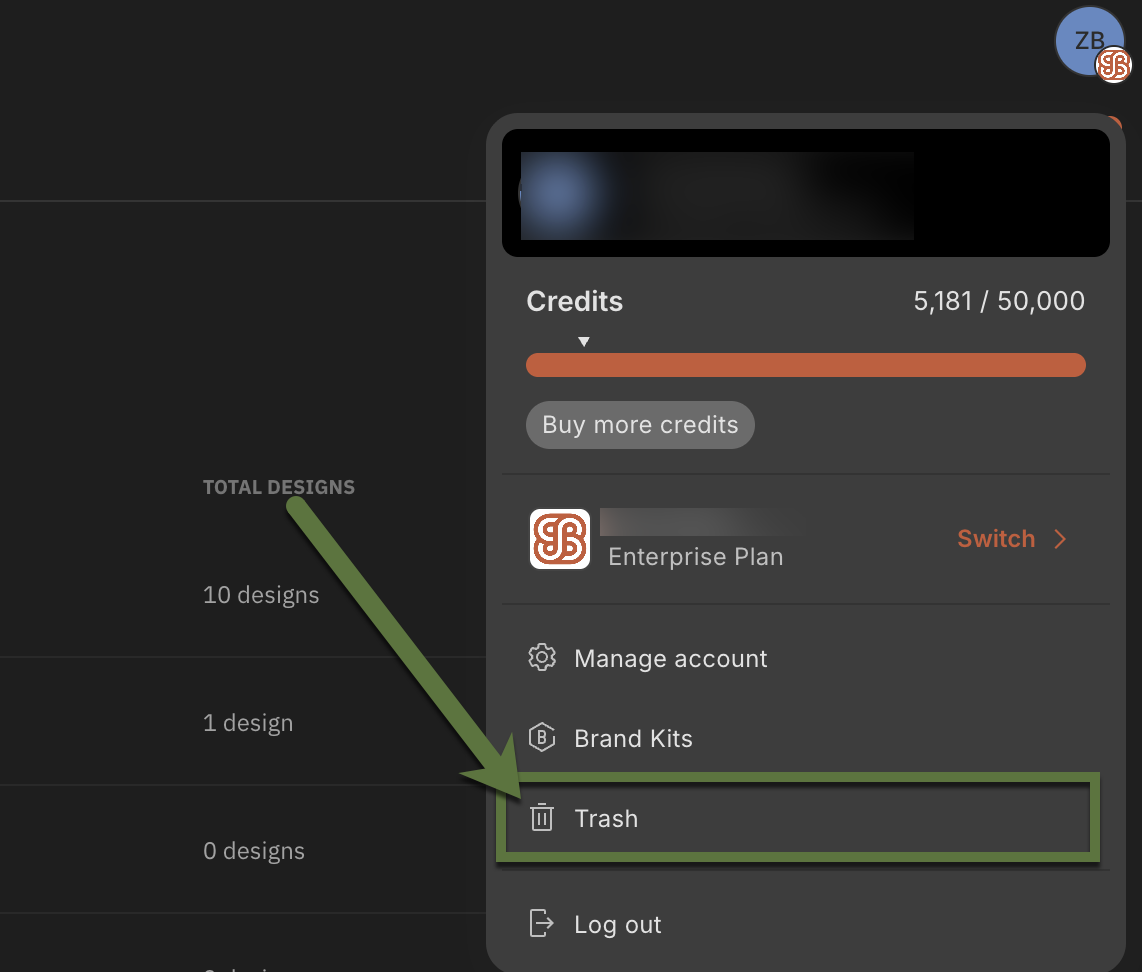The height and width of the screenshot is (972, 1142).
Task: Click the Enterprise Plan label
Action: [x=695, y=557]
